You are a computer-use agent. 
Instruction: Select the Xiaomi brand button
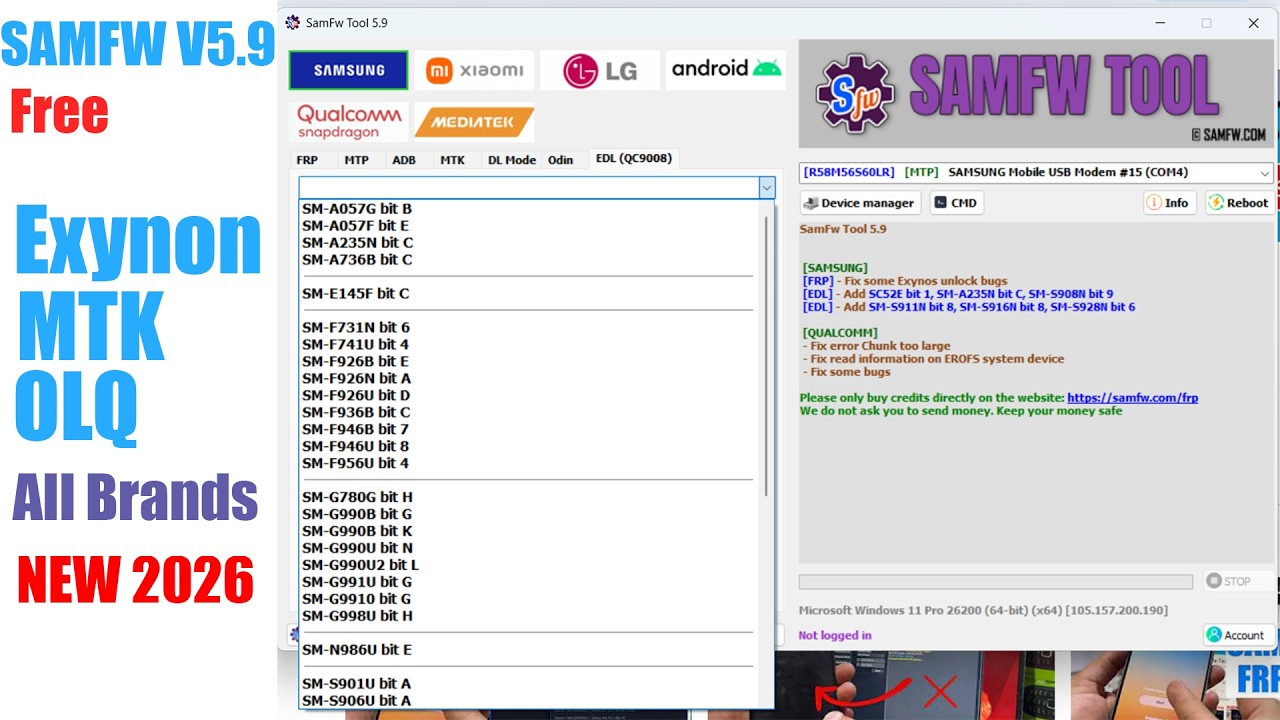474,70
